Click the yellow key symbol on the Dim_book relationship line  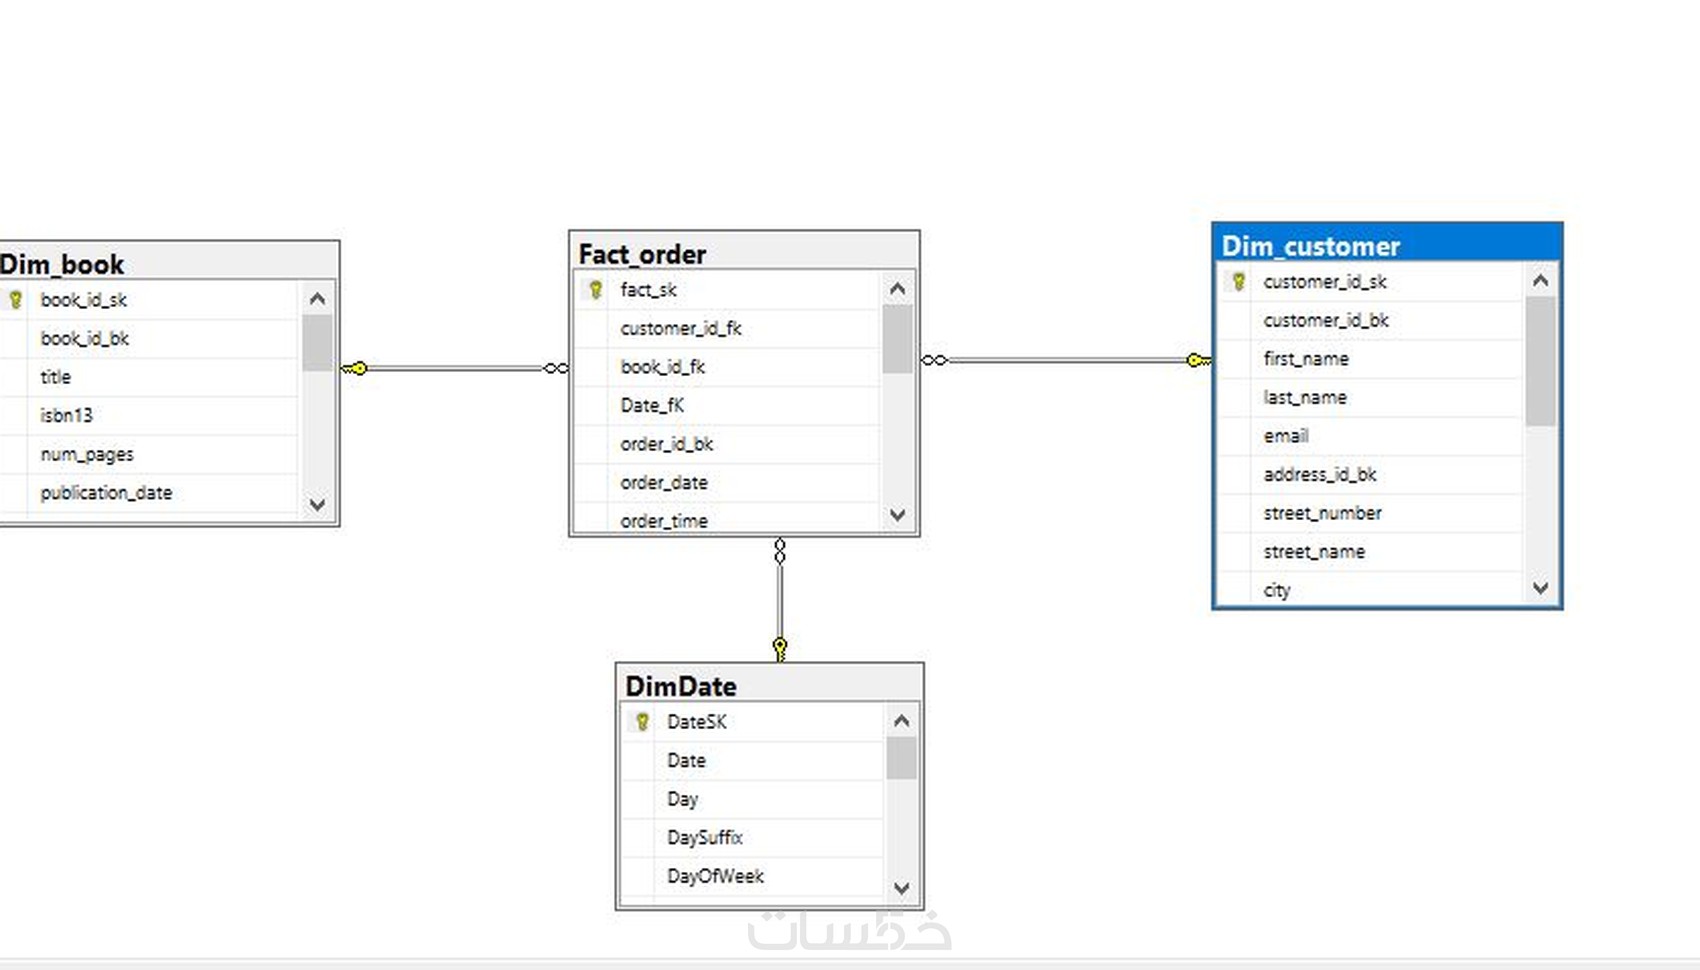357,368
